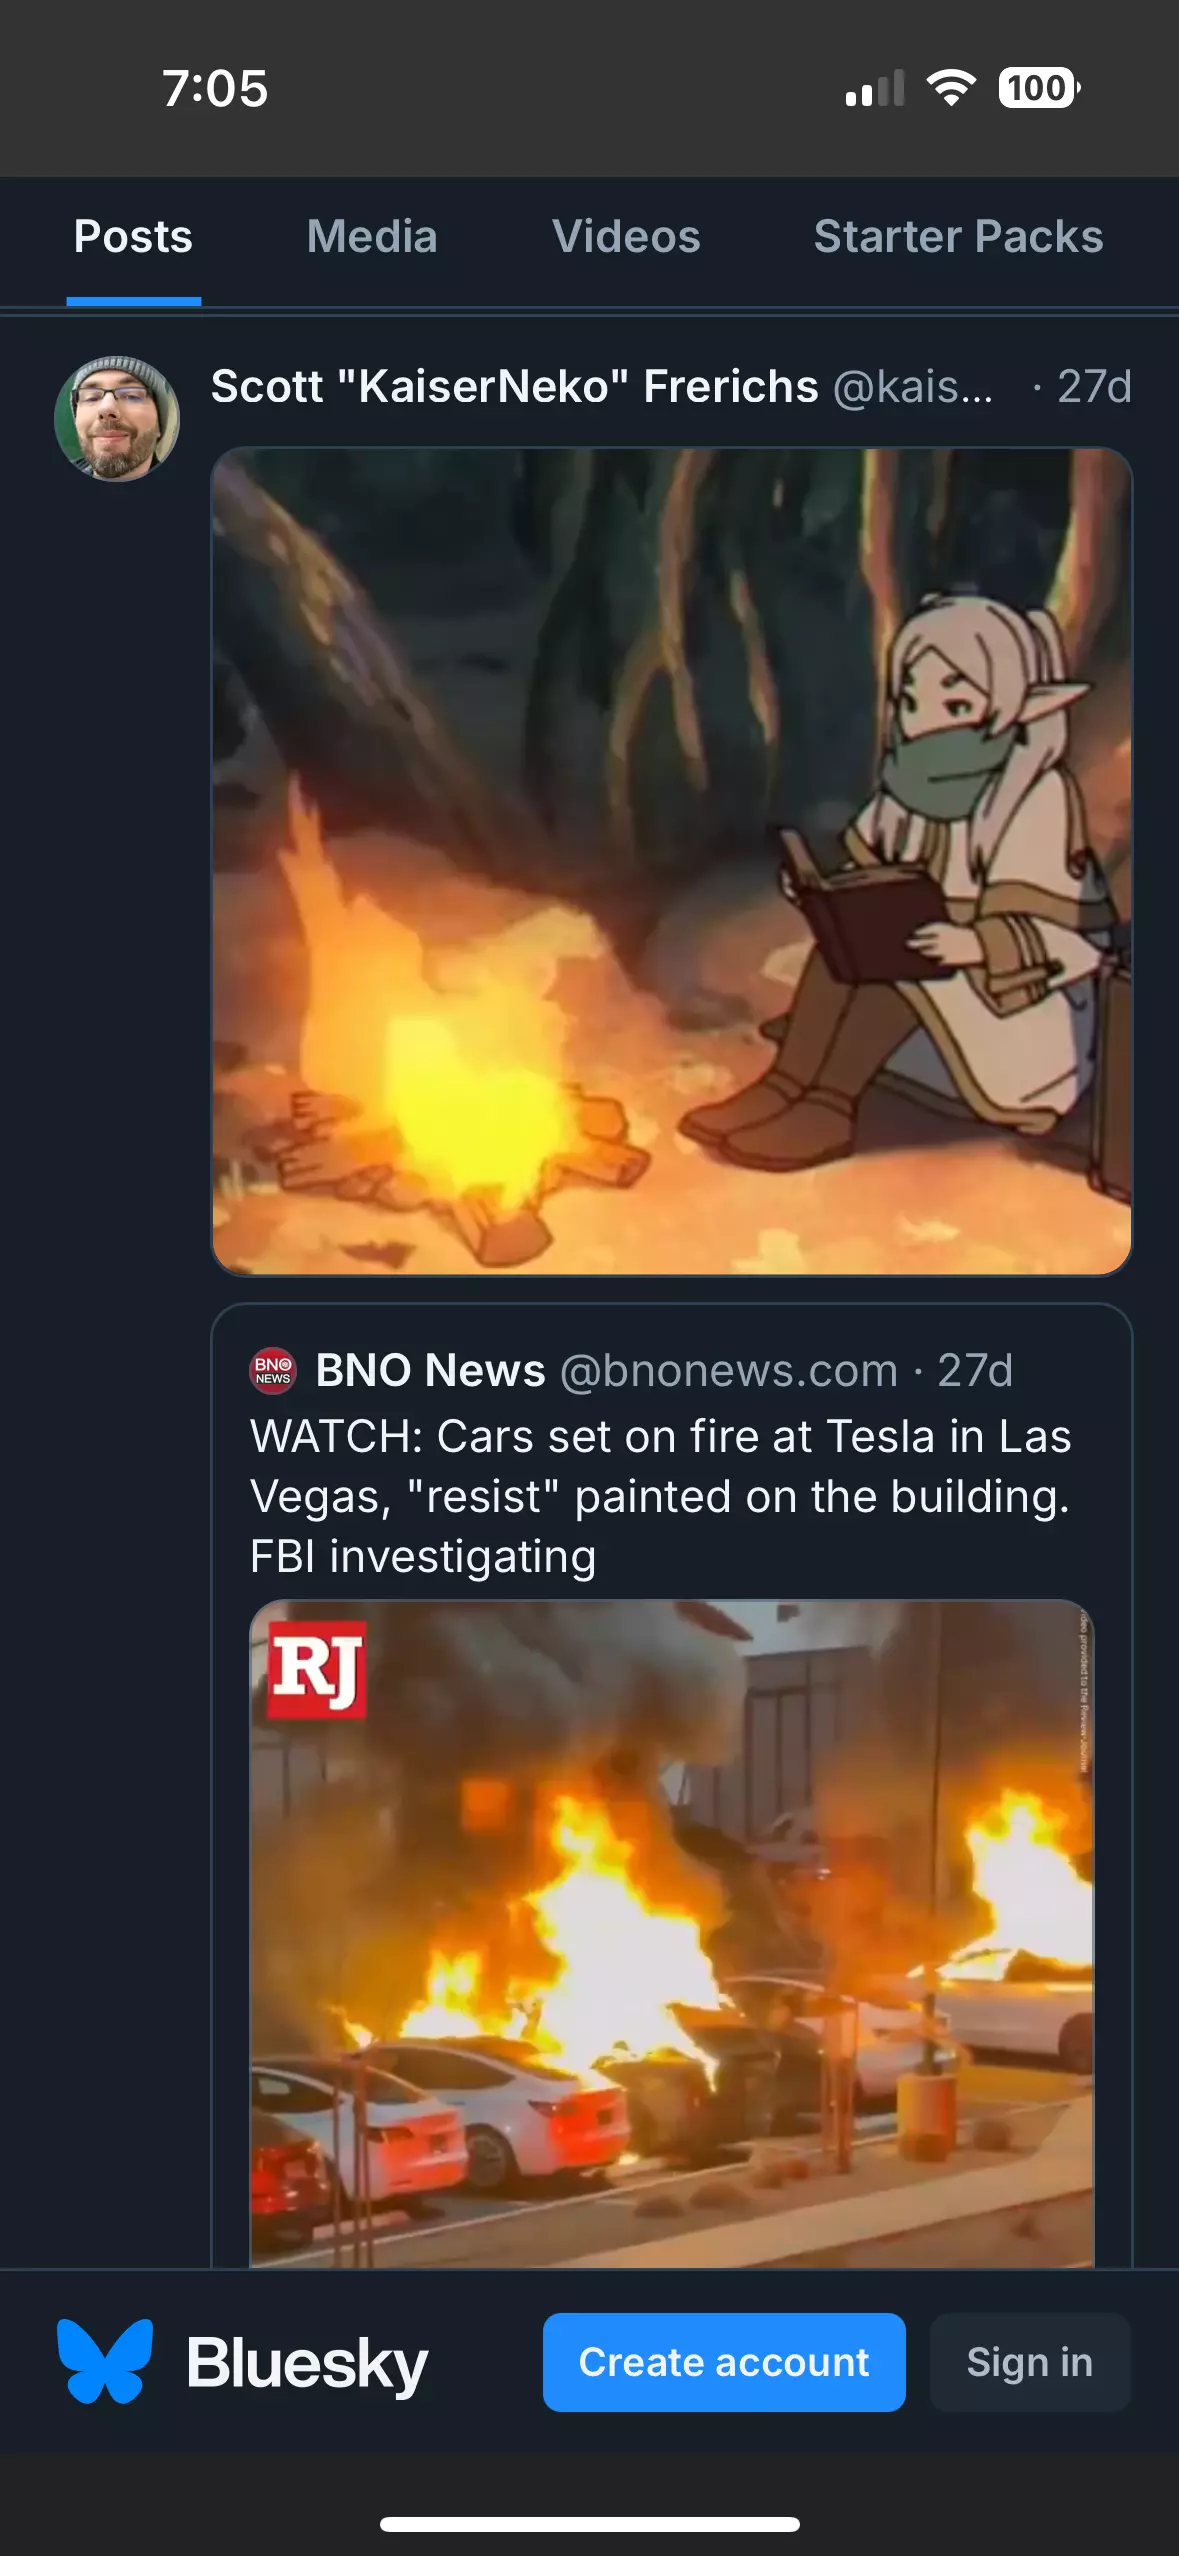Click the Create account button
1179x2556 pixels.
[724, 2362]
